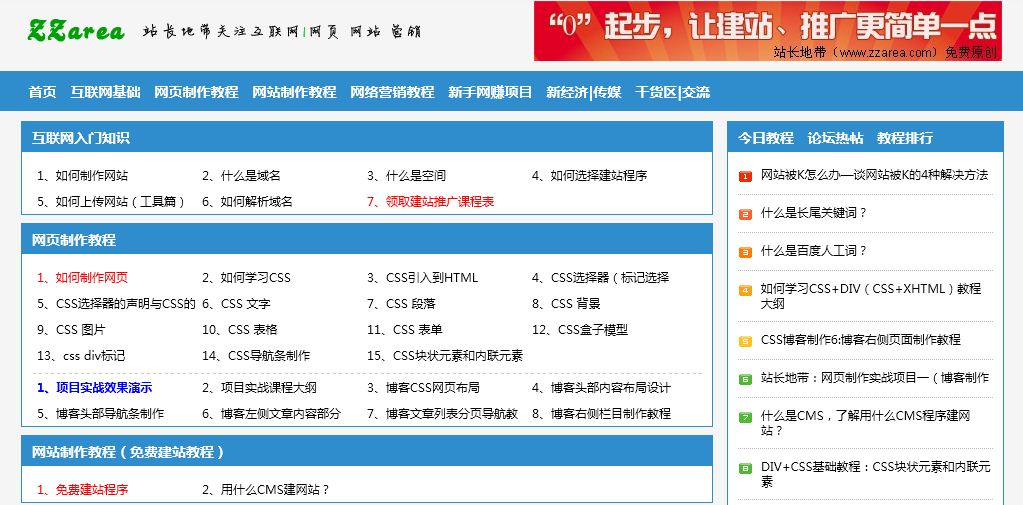Select 网络营销教程 navigation menu item
The height and width of the screenshot is (505, 1023).
[x=392, y=92]
